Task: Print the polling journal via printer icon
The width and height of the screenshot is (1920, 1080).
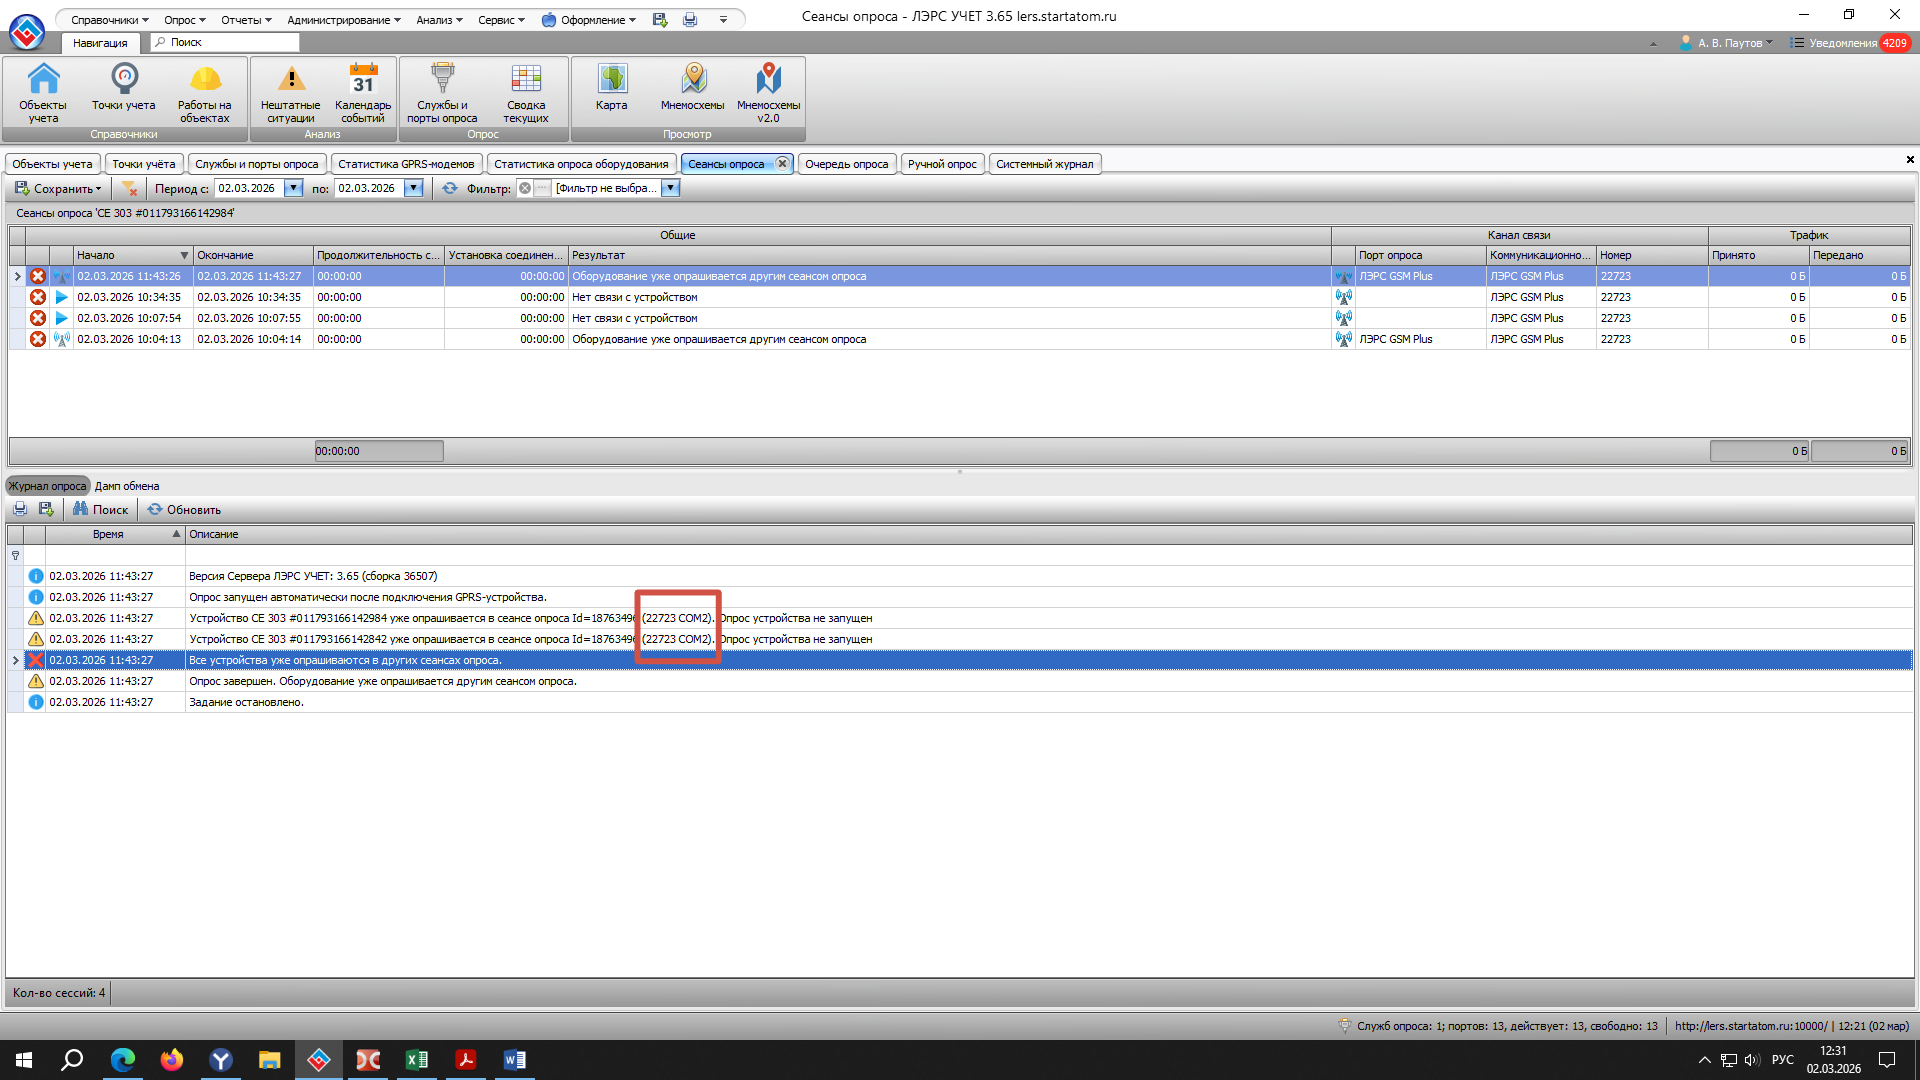Action: 20,509
